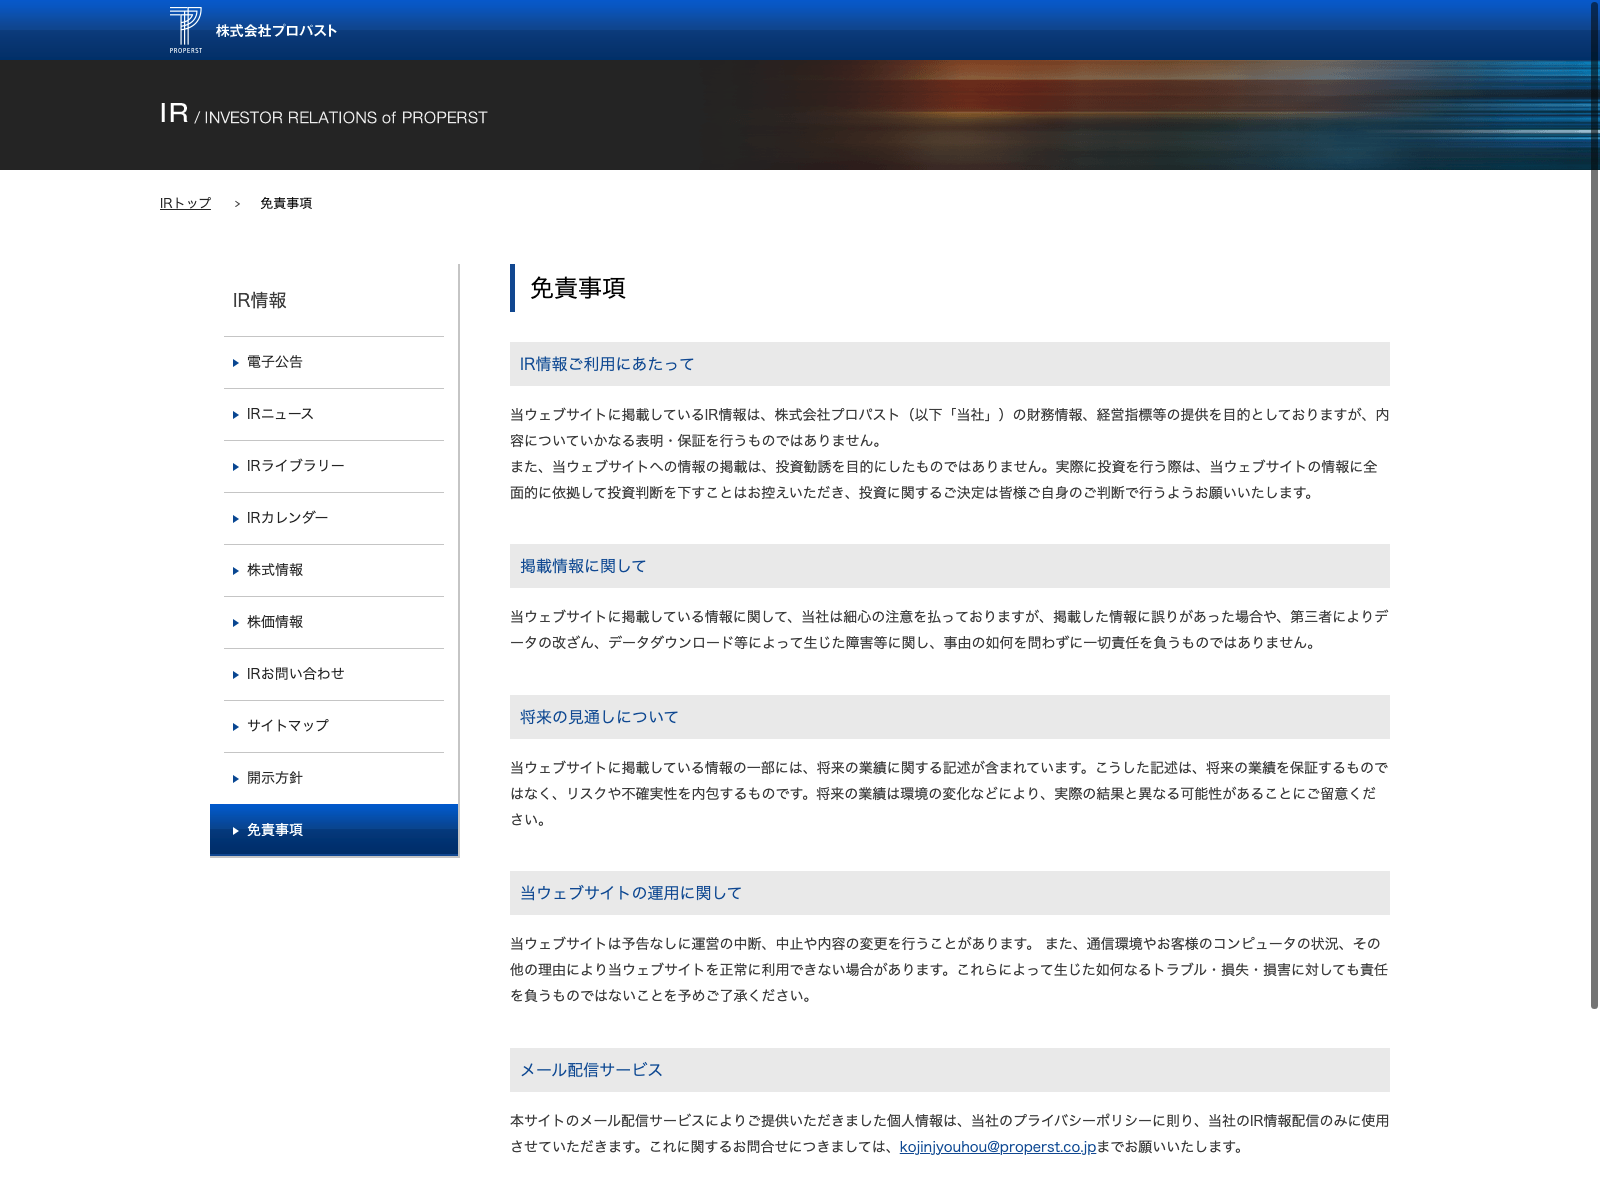Screen dimensions: 1600x1200
Task: Go to IRお問い合わせ page
Action: (295, 674)
